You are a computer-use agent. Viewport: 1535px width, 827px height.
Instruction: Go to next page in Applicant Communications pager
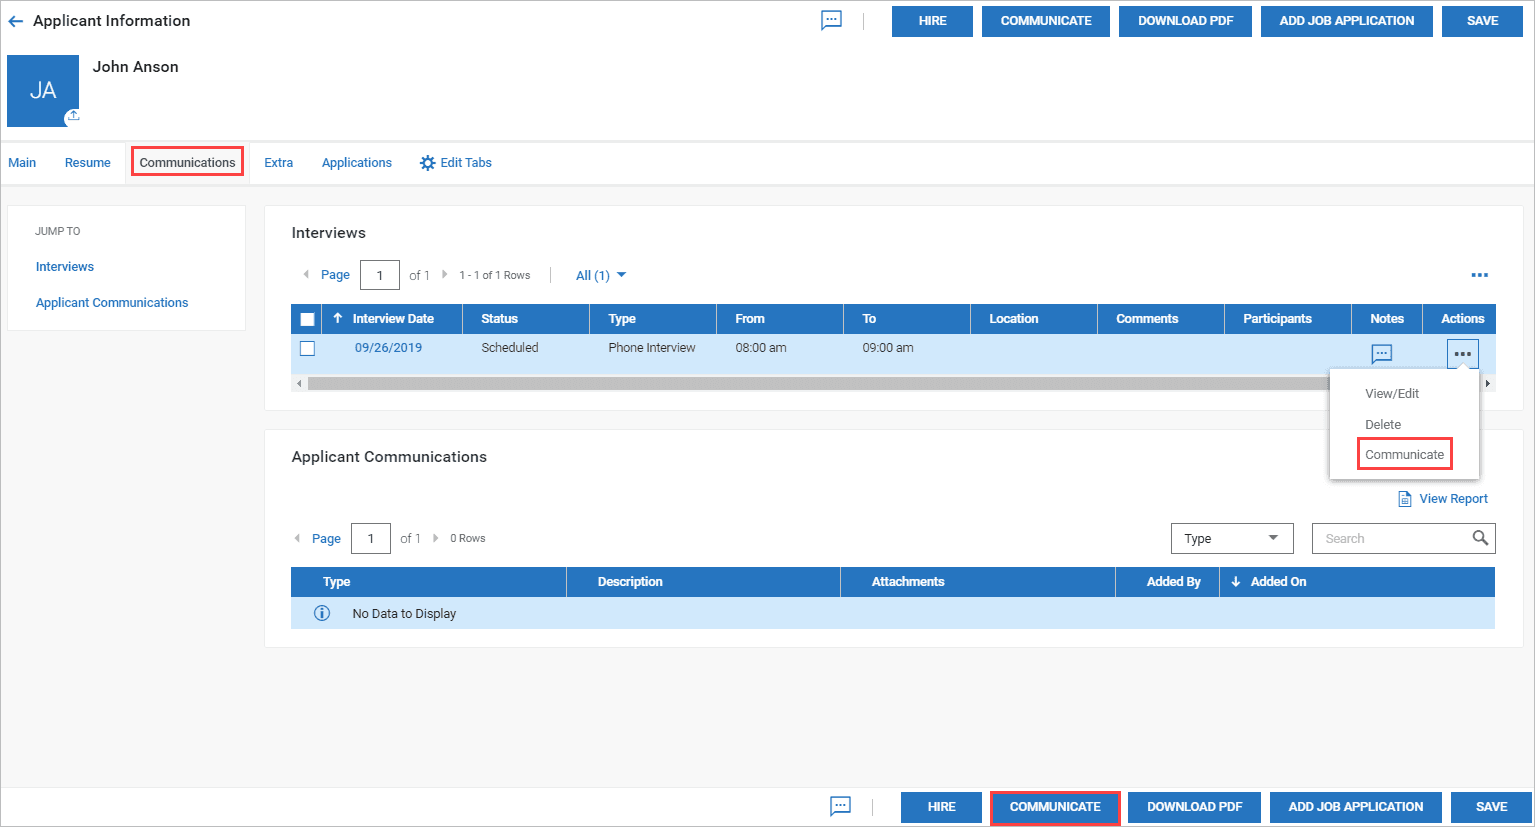click(x=436, y=538)
